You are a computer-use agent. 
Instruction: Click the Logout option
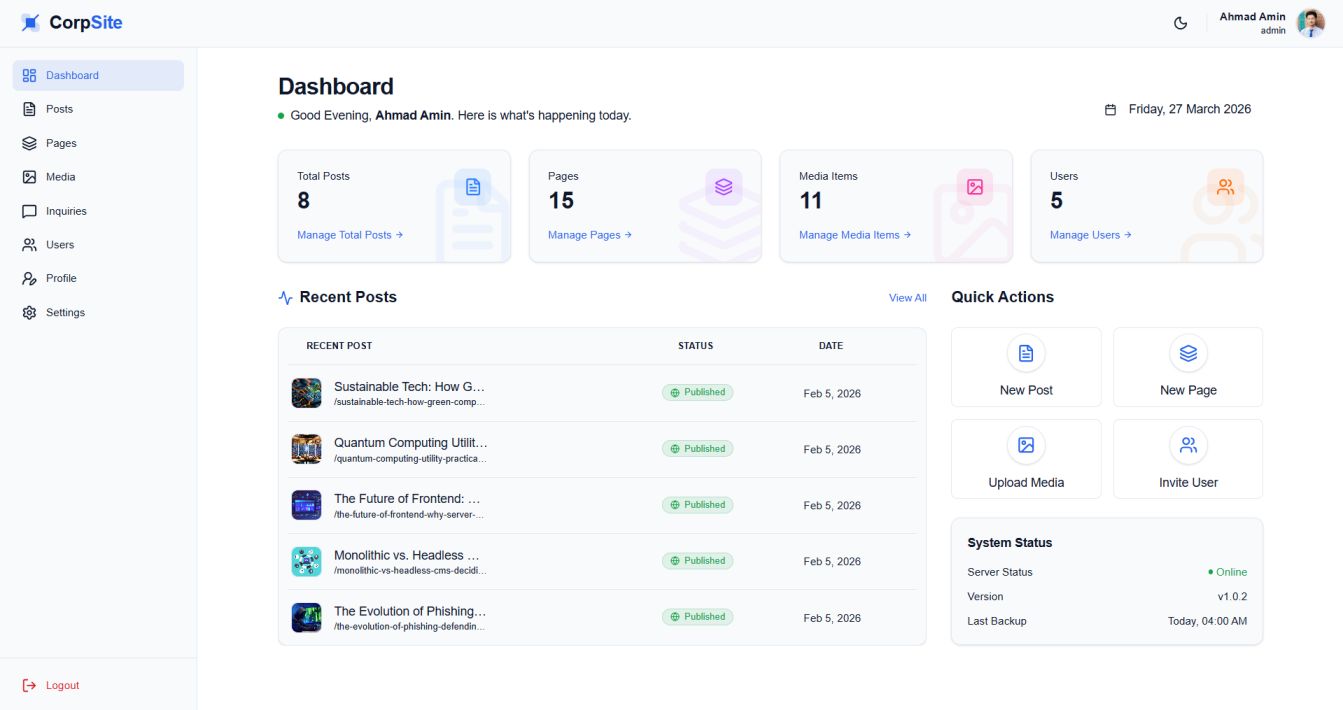click(51, 685)
